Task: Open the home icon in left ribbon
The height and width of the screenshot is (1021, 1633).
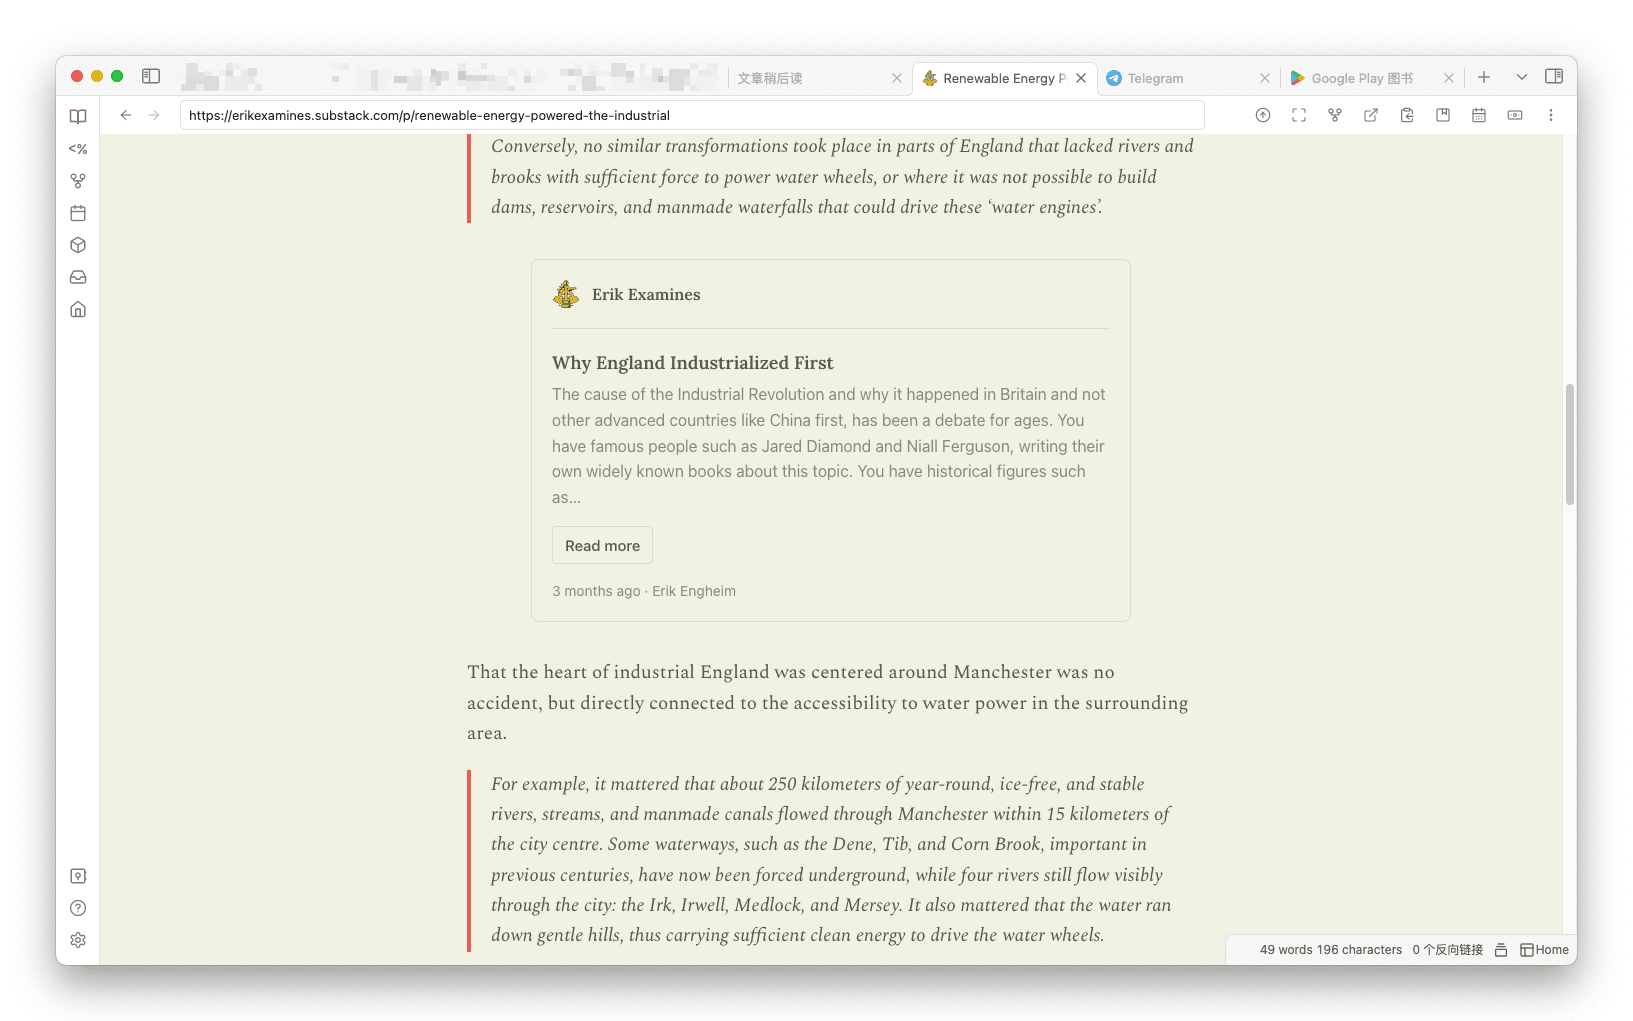Action: (x=78, y=309)
